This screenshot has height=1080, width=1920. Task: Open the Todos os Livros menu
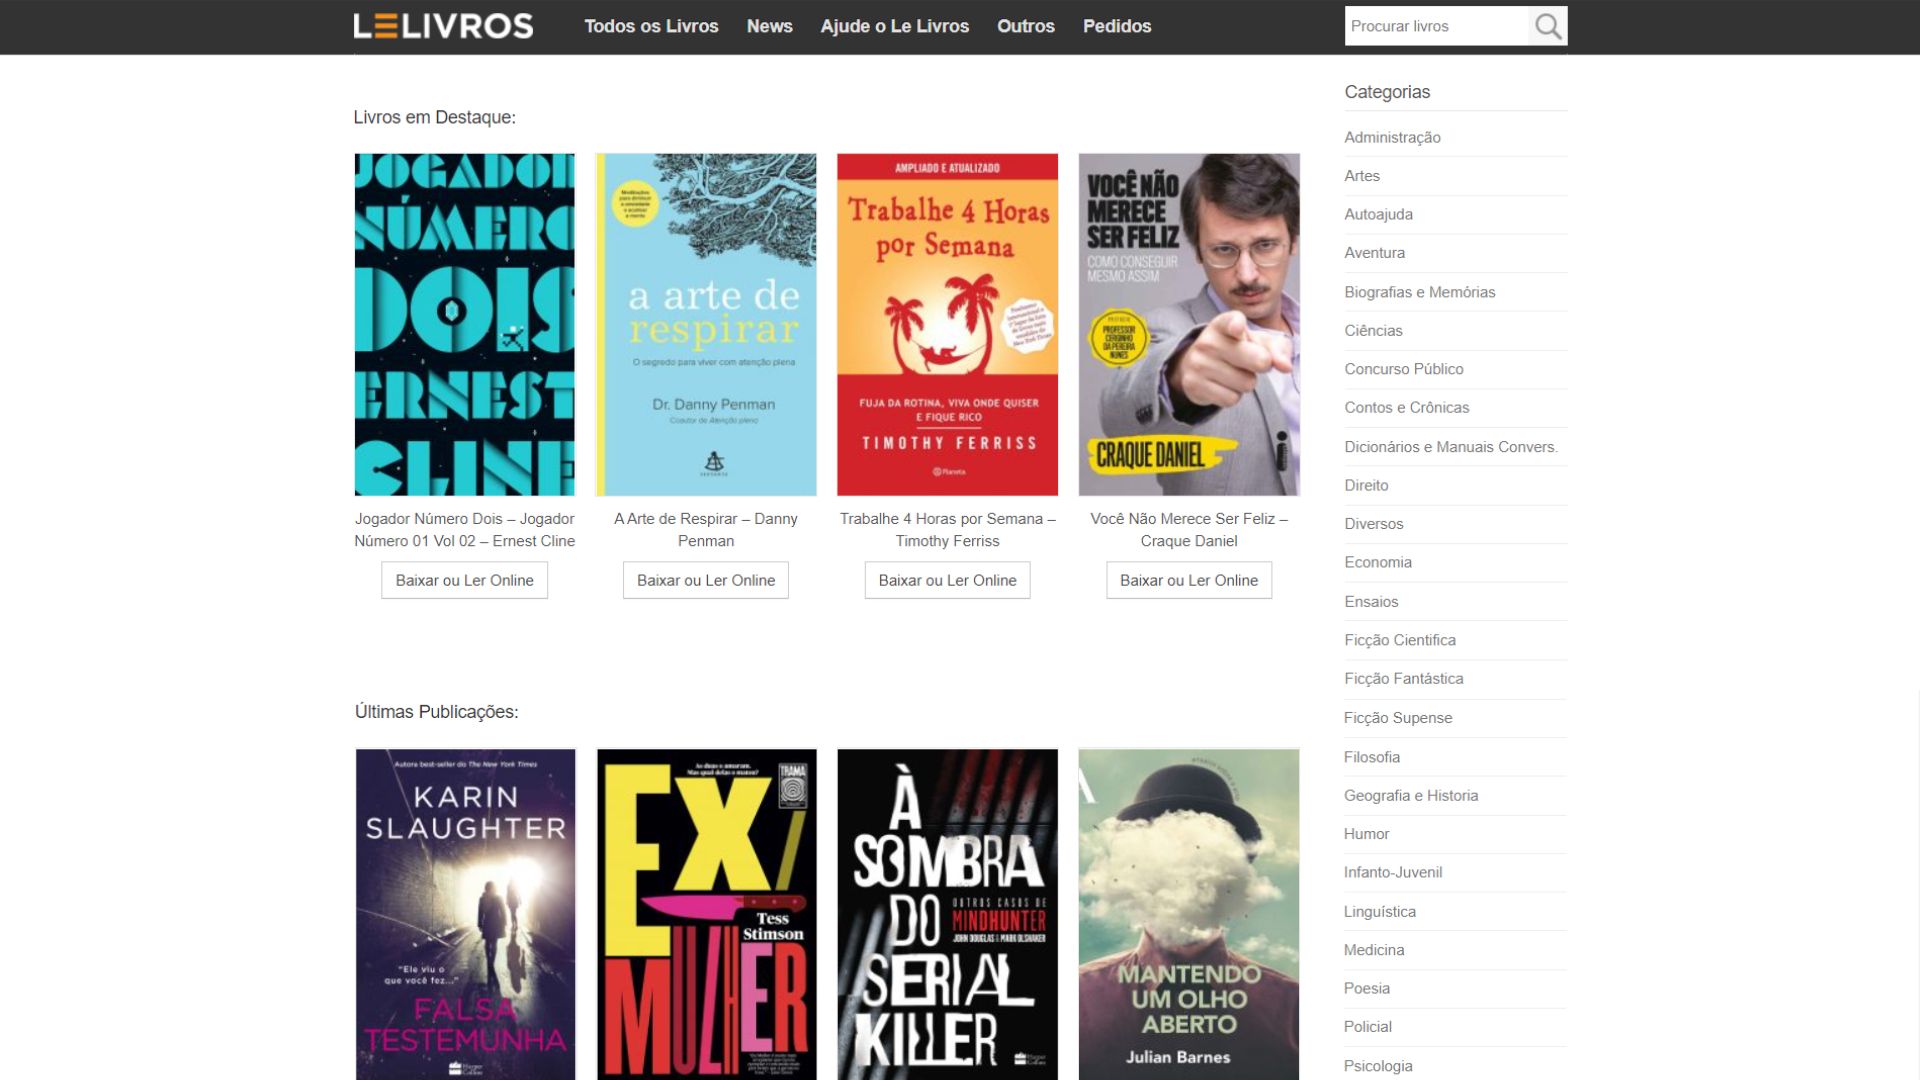651,26
